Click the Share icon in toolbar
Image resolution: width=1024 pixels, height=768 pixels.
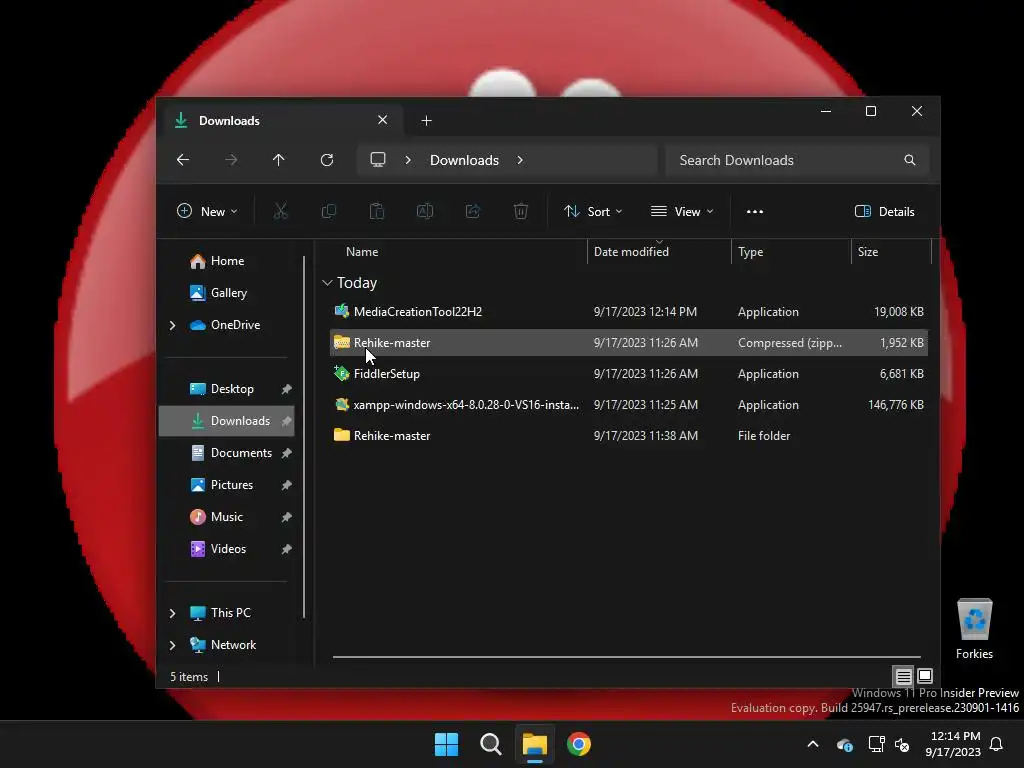coord(473,211)
